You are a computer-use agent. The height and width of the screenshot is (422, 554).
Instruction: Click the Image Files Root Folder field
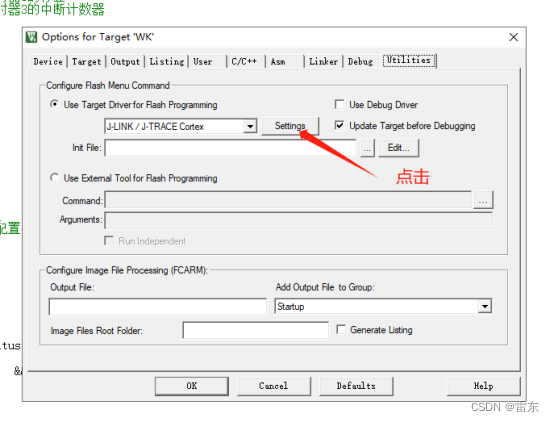click(x=256, y=330)
